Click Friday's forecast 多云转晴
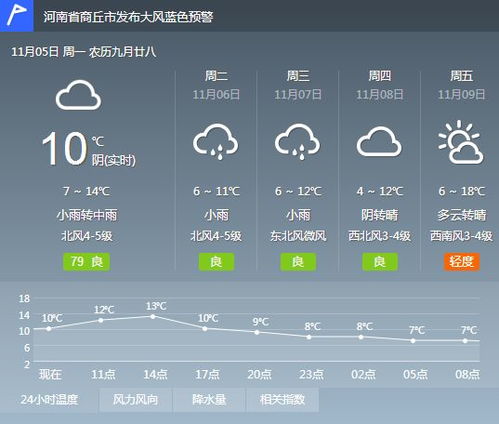The width and height of the screenshot is (499, 424). click(461, 215)
